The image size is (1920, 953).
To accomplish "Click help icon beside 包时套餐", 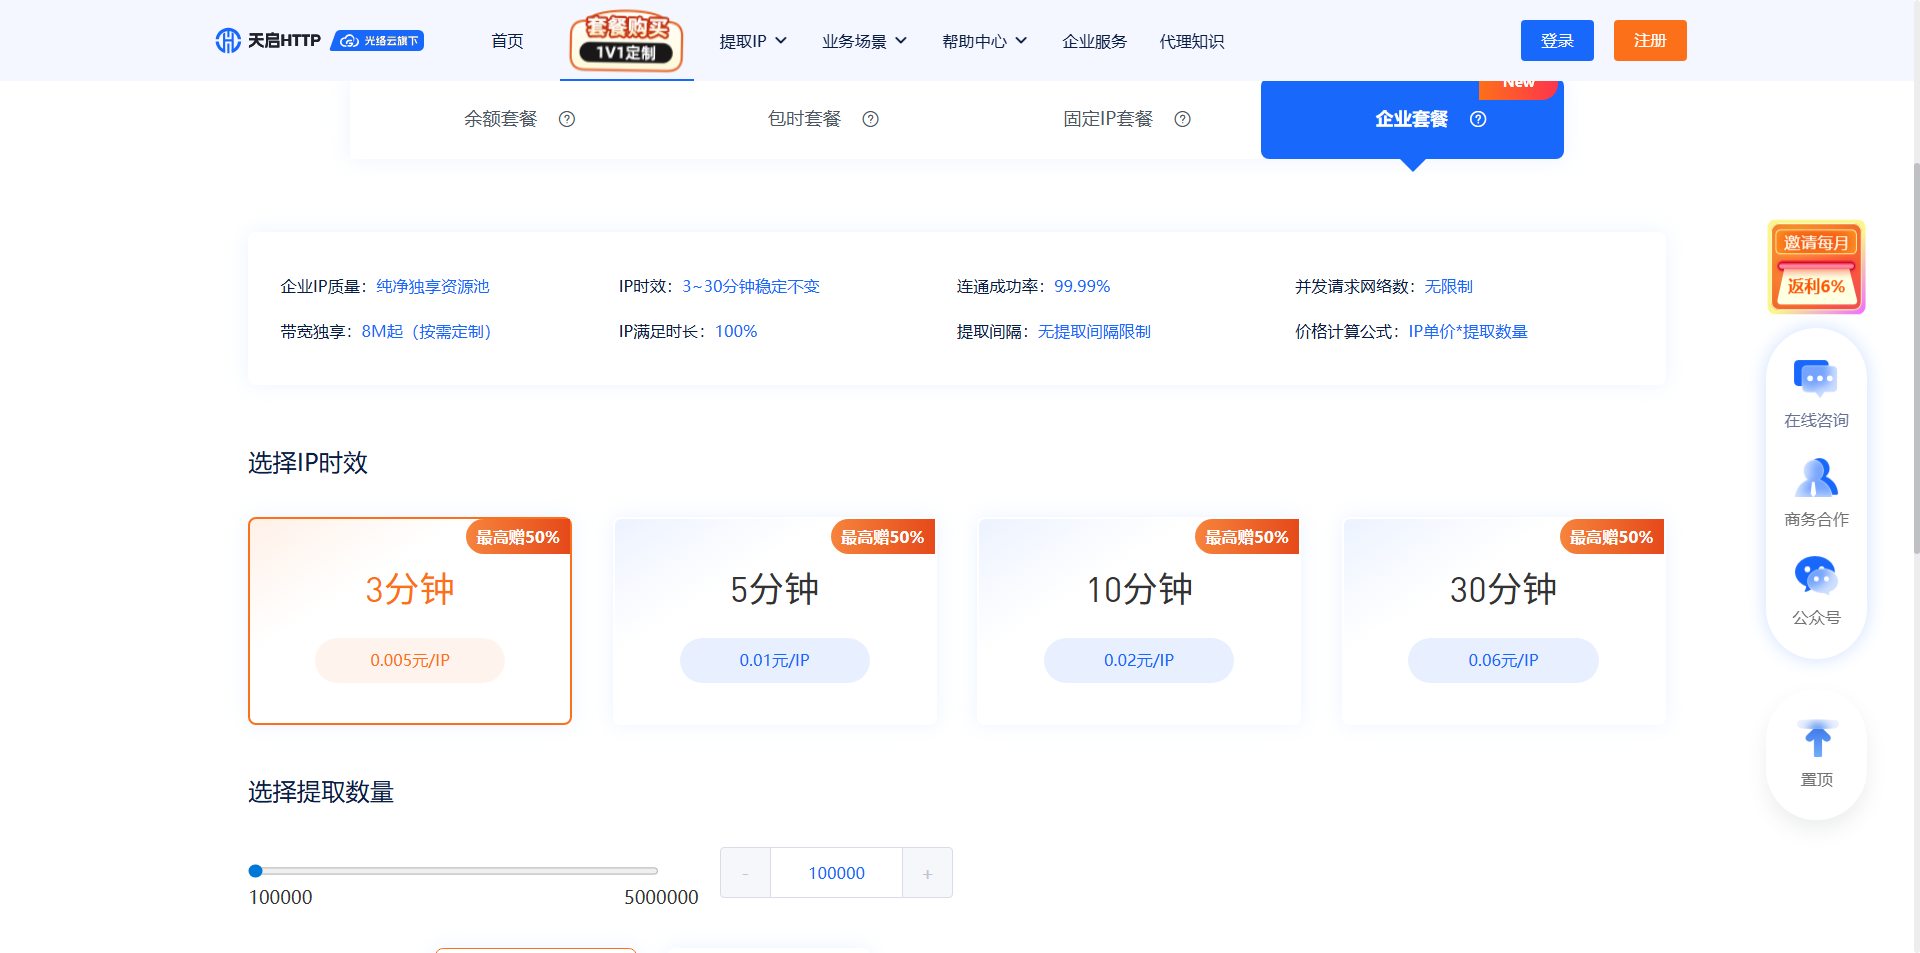I will click(x=871, y=119).
